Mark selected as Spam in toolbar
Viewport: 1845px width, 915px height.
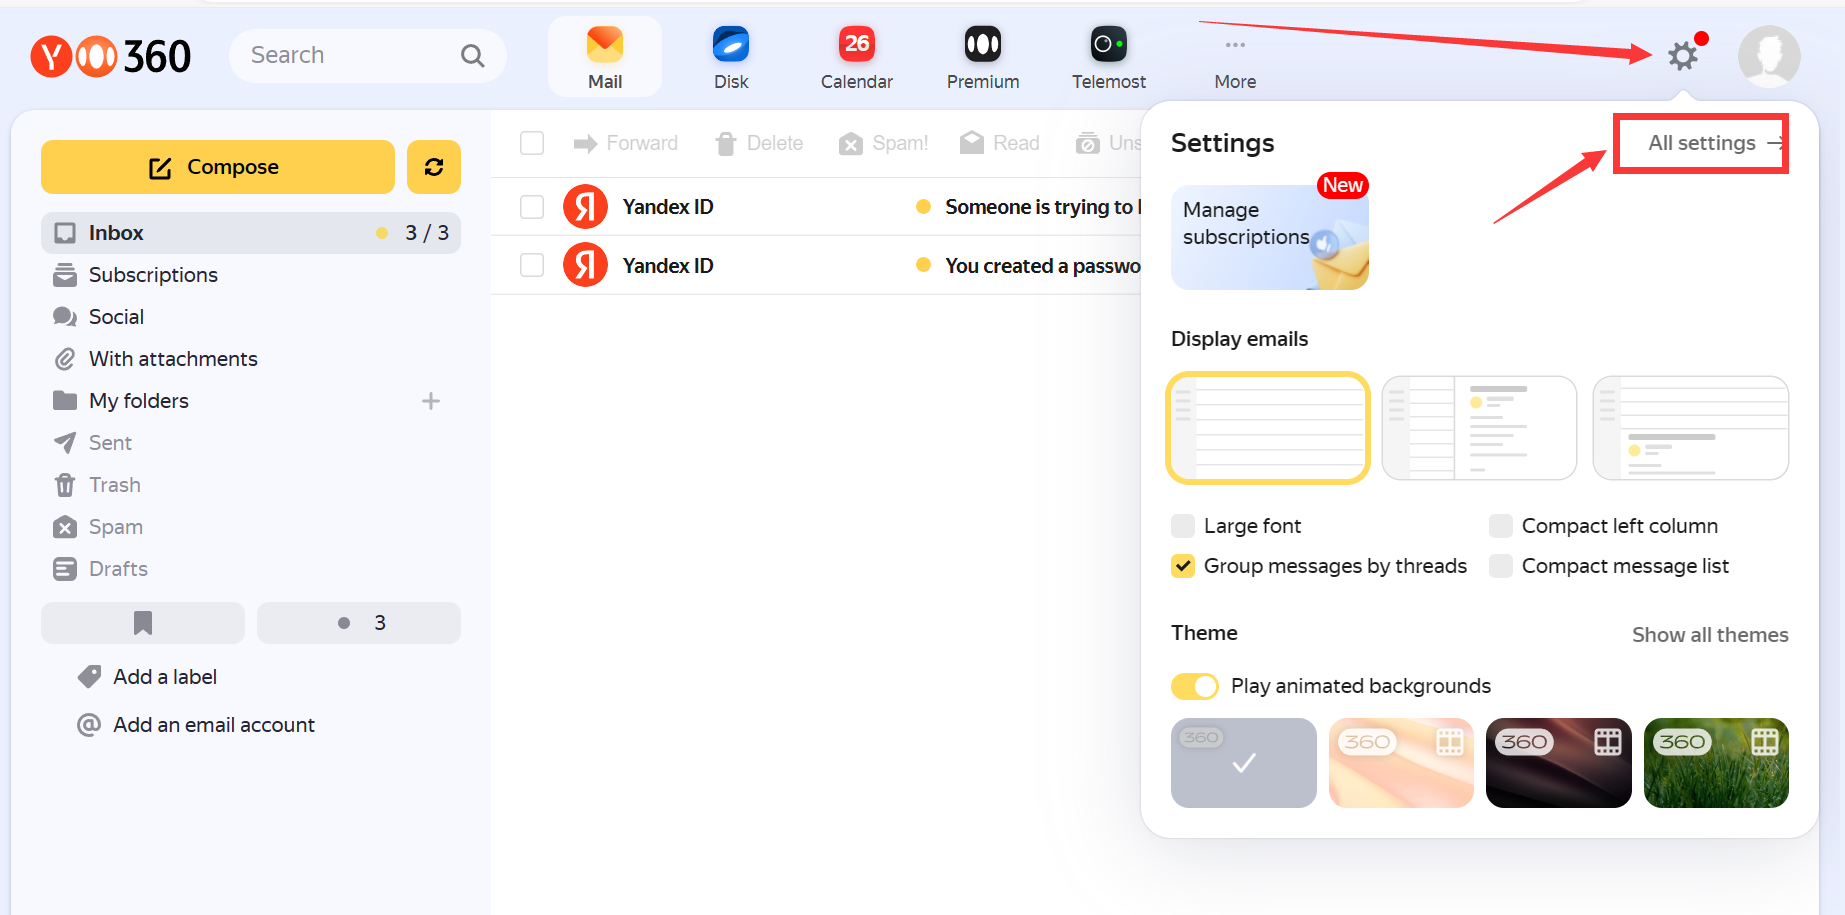[x=884, y=144]
